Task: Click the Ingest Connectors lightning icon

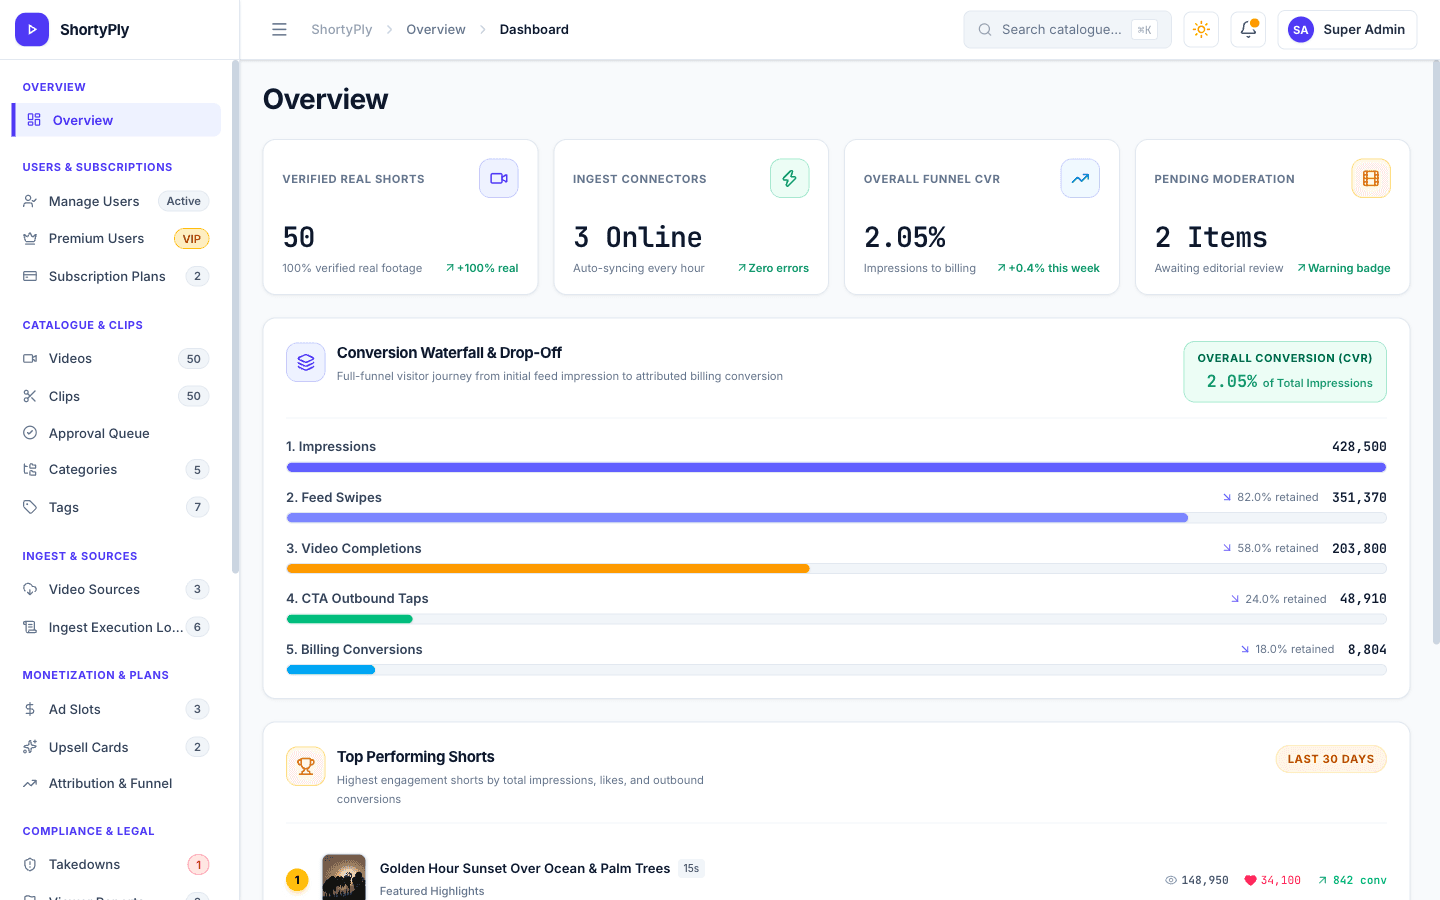Action: [789, 178]
